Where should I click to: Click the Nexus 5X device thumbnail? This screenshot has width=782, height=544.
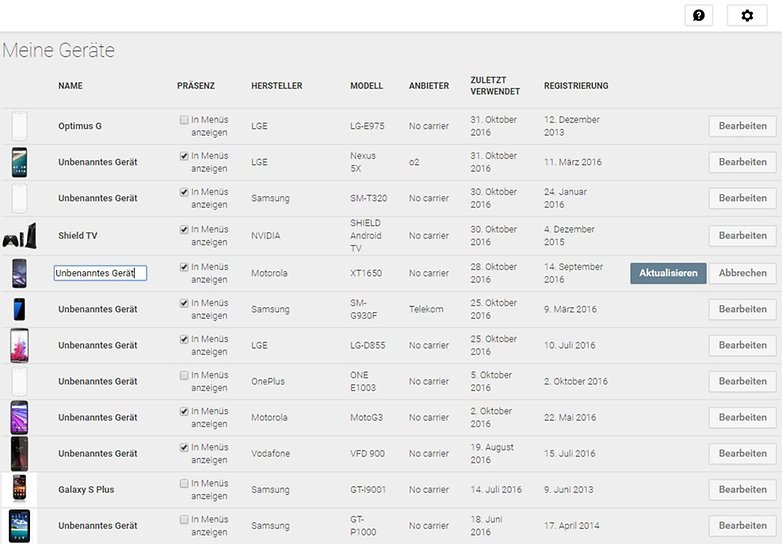tap(19, 162)
